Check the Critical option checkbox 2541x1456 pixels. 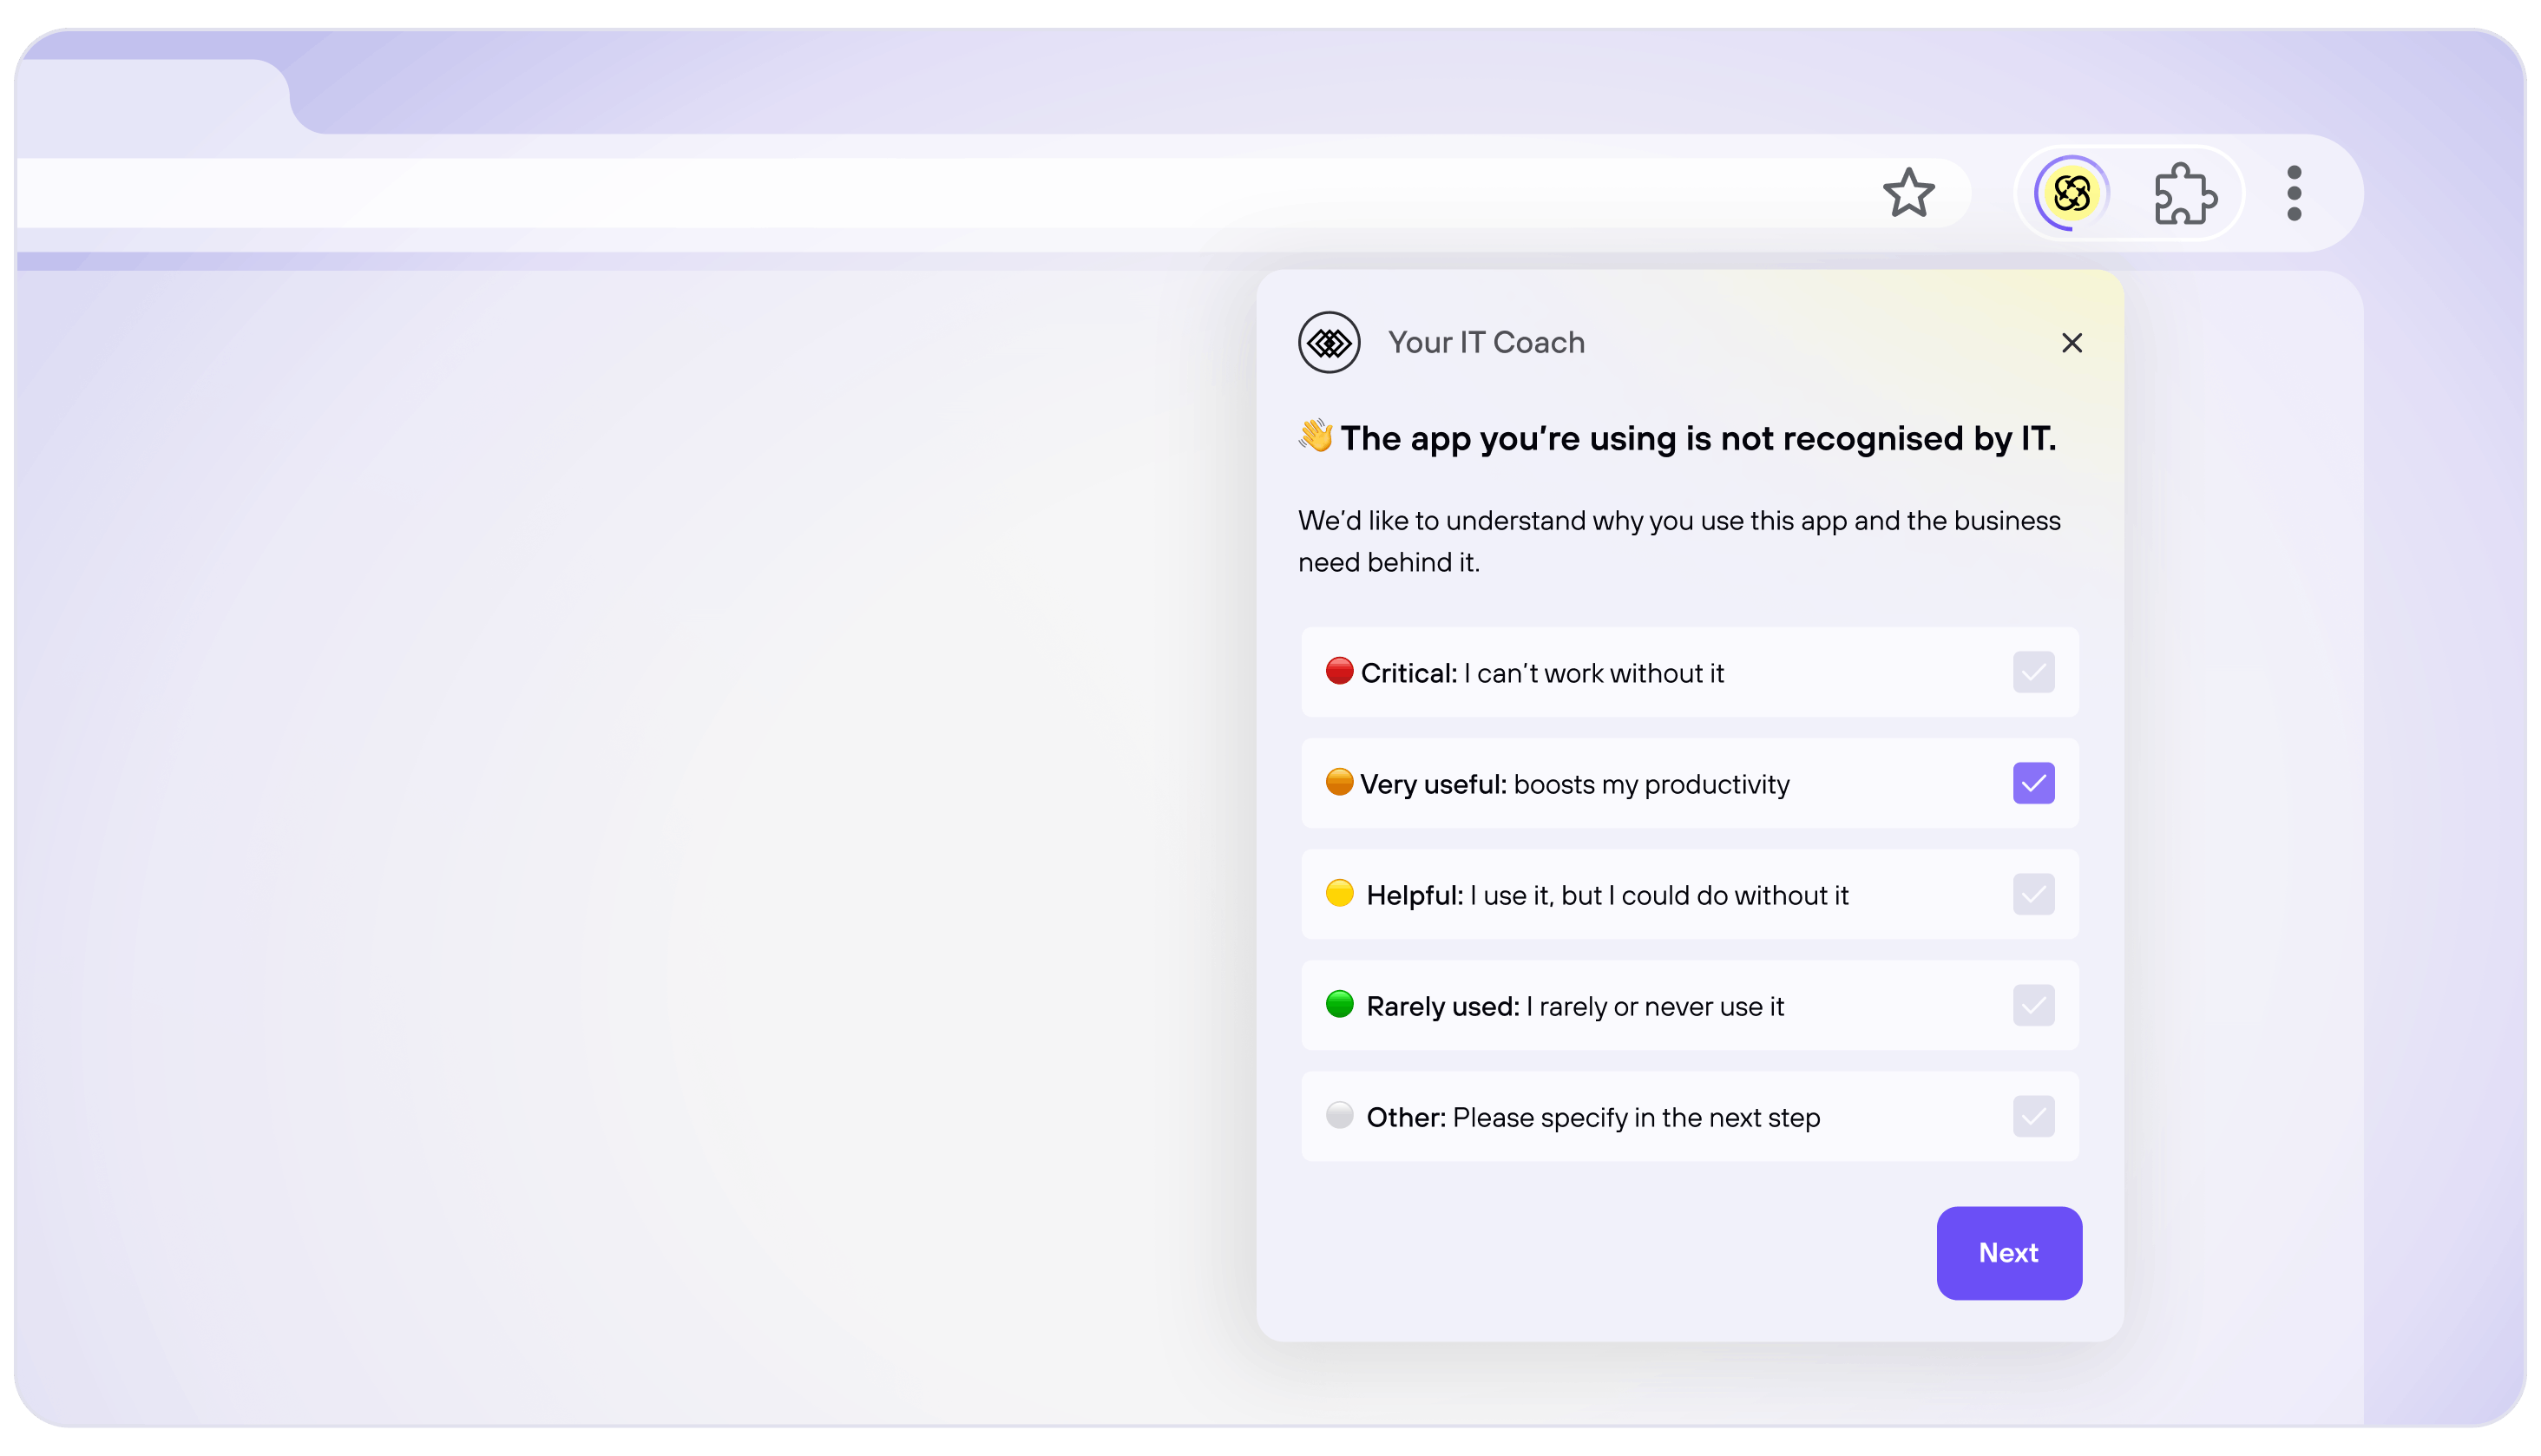tap(2033, 673)
